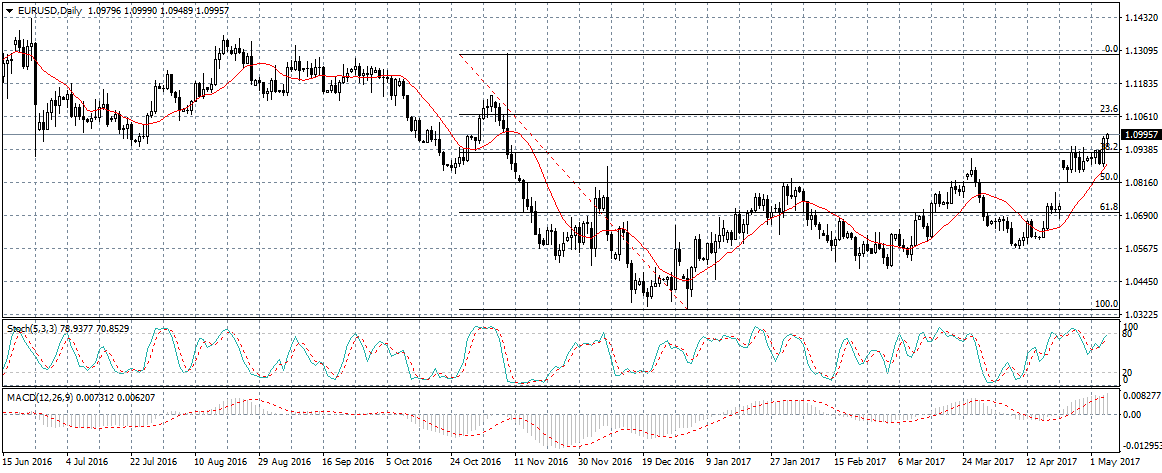1162x473 pixels.
Task: Select the 50.0 Fibonacci retracement label
Action: pyautogui.click(x=1107, y=176)
